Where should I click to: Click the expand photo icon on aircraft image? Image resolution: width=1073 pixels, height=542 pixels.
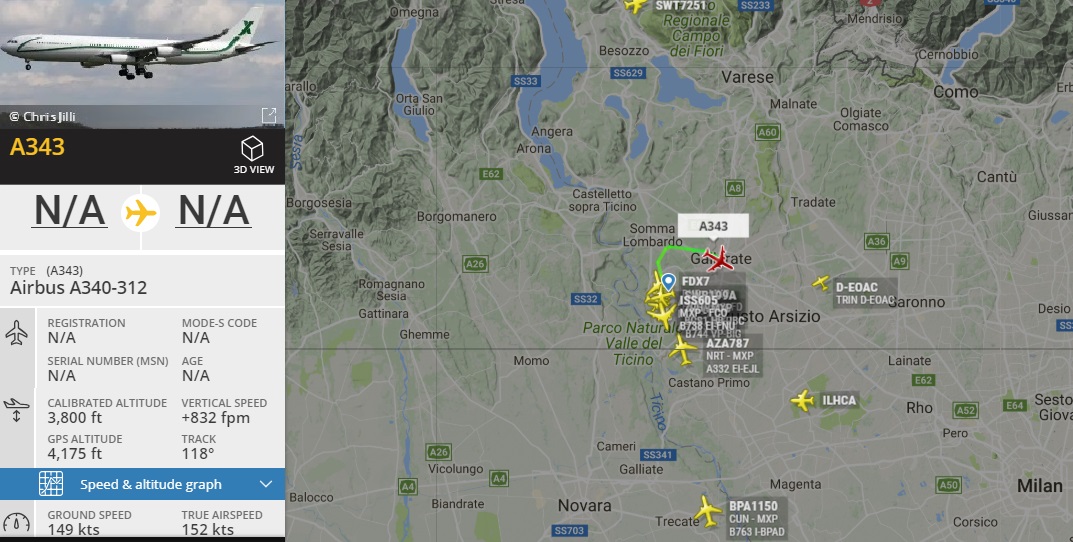click(269, 116)
